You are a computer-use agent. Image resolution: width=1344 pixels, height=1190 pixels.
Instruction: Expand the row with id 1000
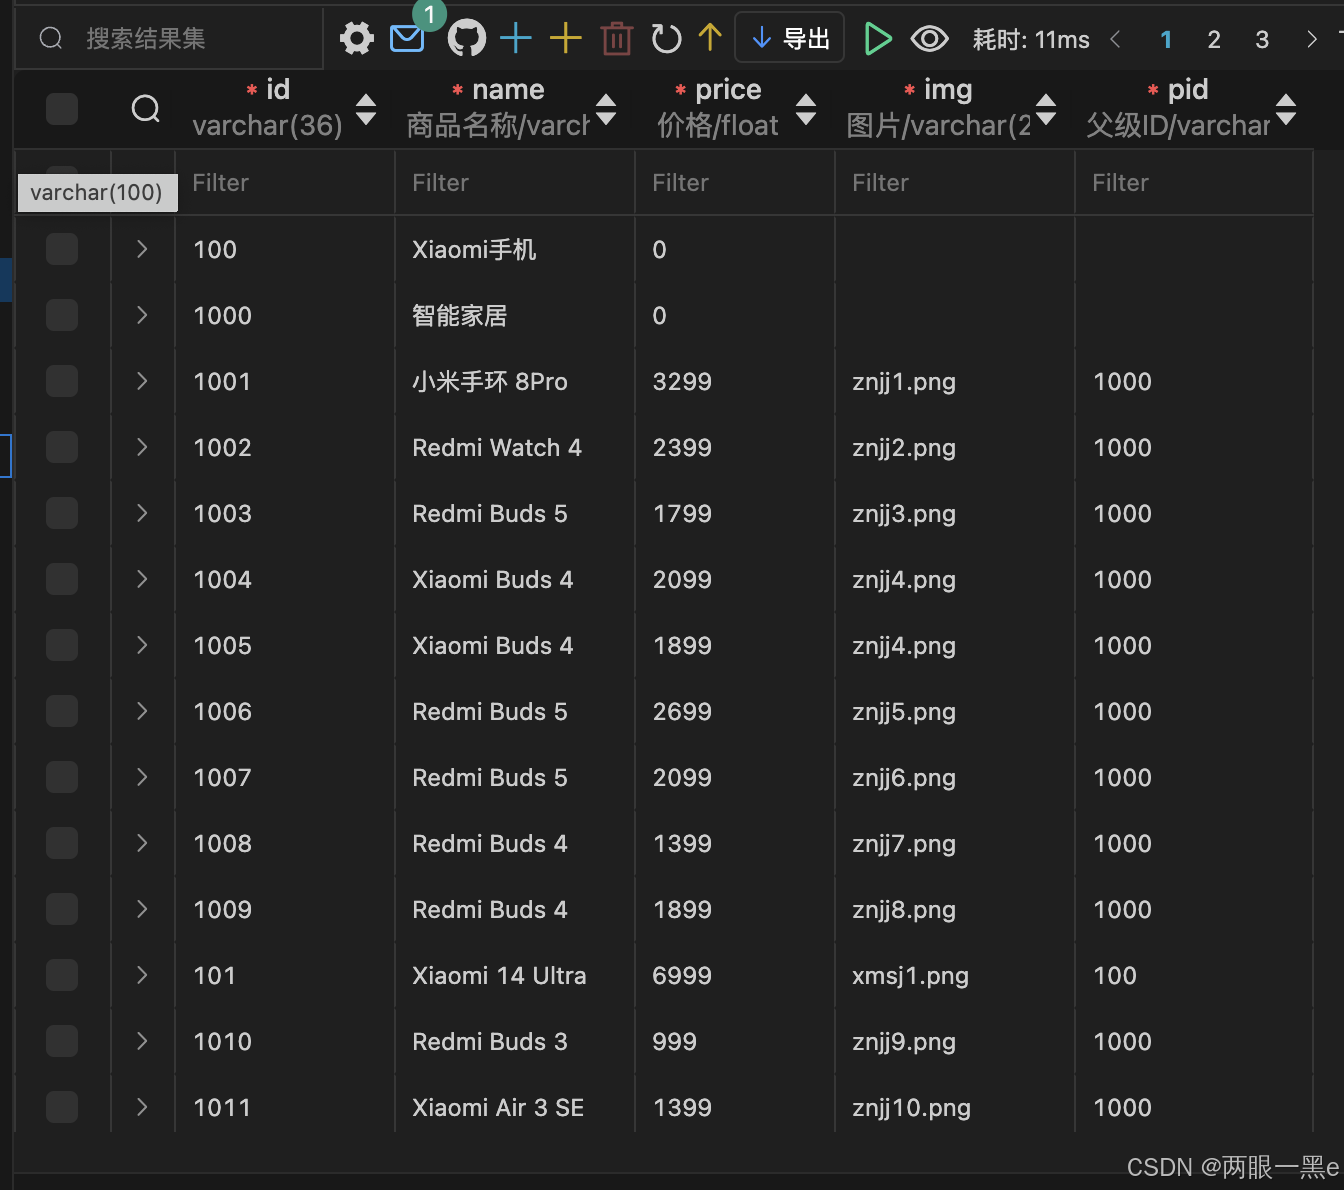click(x=142, y=315)
